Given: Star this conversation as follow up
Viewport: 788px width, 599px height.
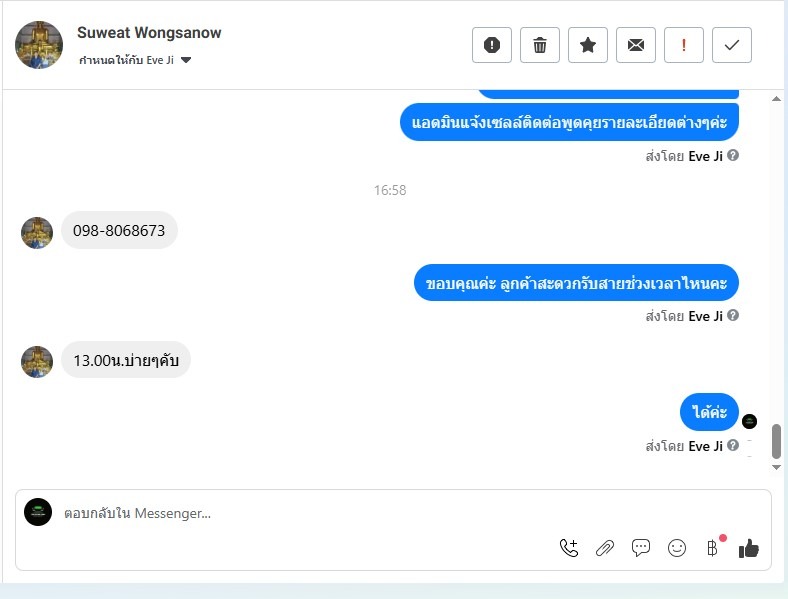Looking at the screenshot, I should pyautogui.click(x=588, y=45).
